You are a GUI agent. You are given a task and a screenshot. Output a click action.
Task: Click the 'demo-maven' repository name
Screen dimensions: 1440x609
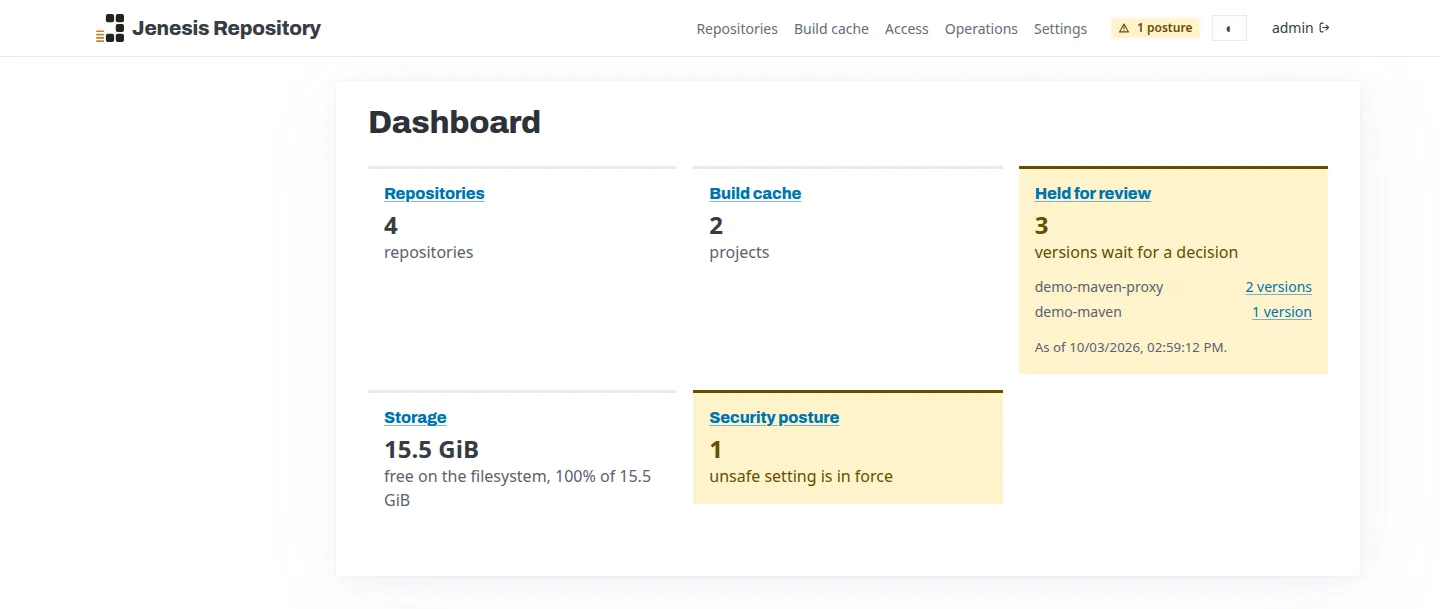(x=1078, y=312)
